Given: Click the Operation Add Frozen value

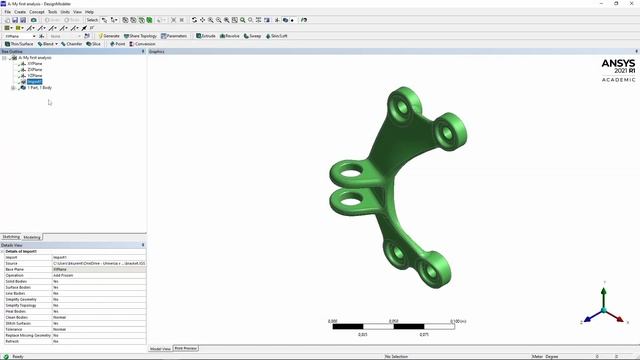Looking at the screenshot, I should (99, 276).
